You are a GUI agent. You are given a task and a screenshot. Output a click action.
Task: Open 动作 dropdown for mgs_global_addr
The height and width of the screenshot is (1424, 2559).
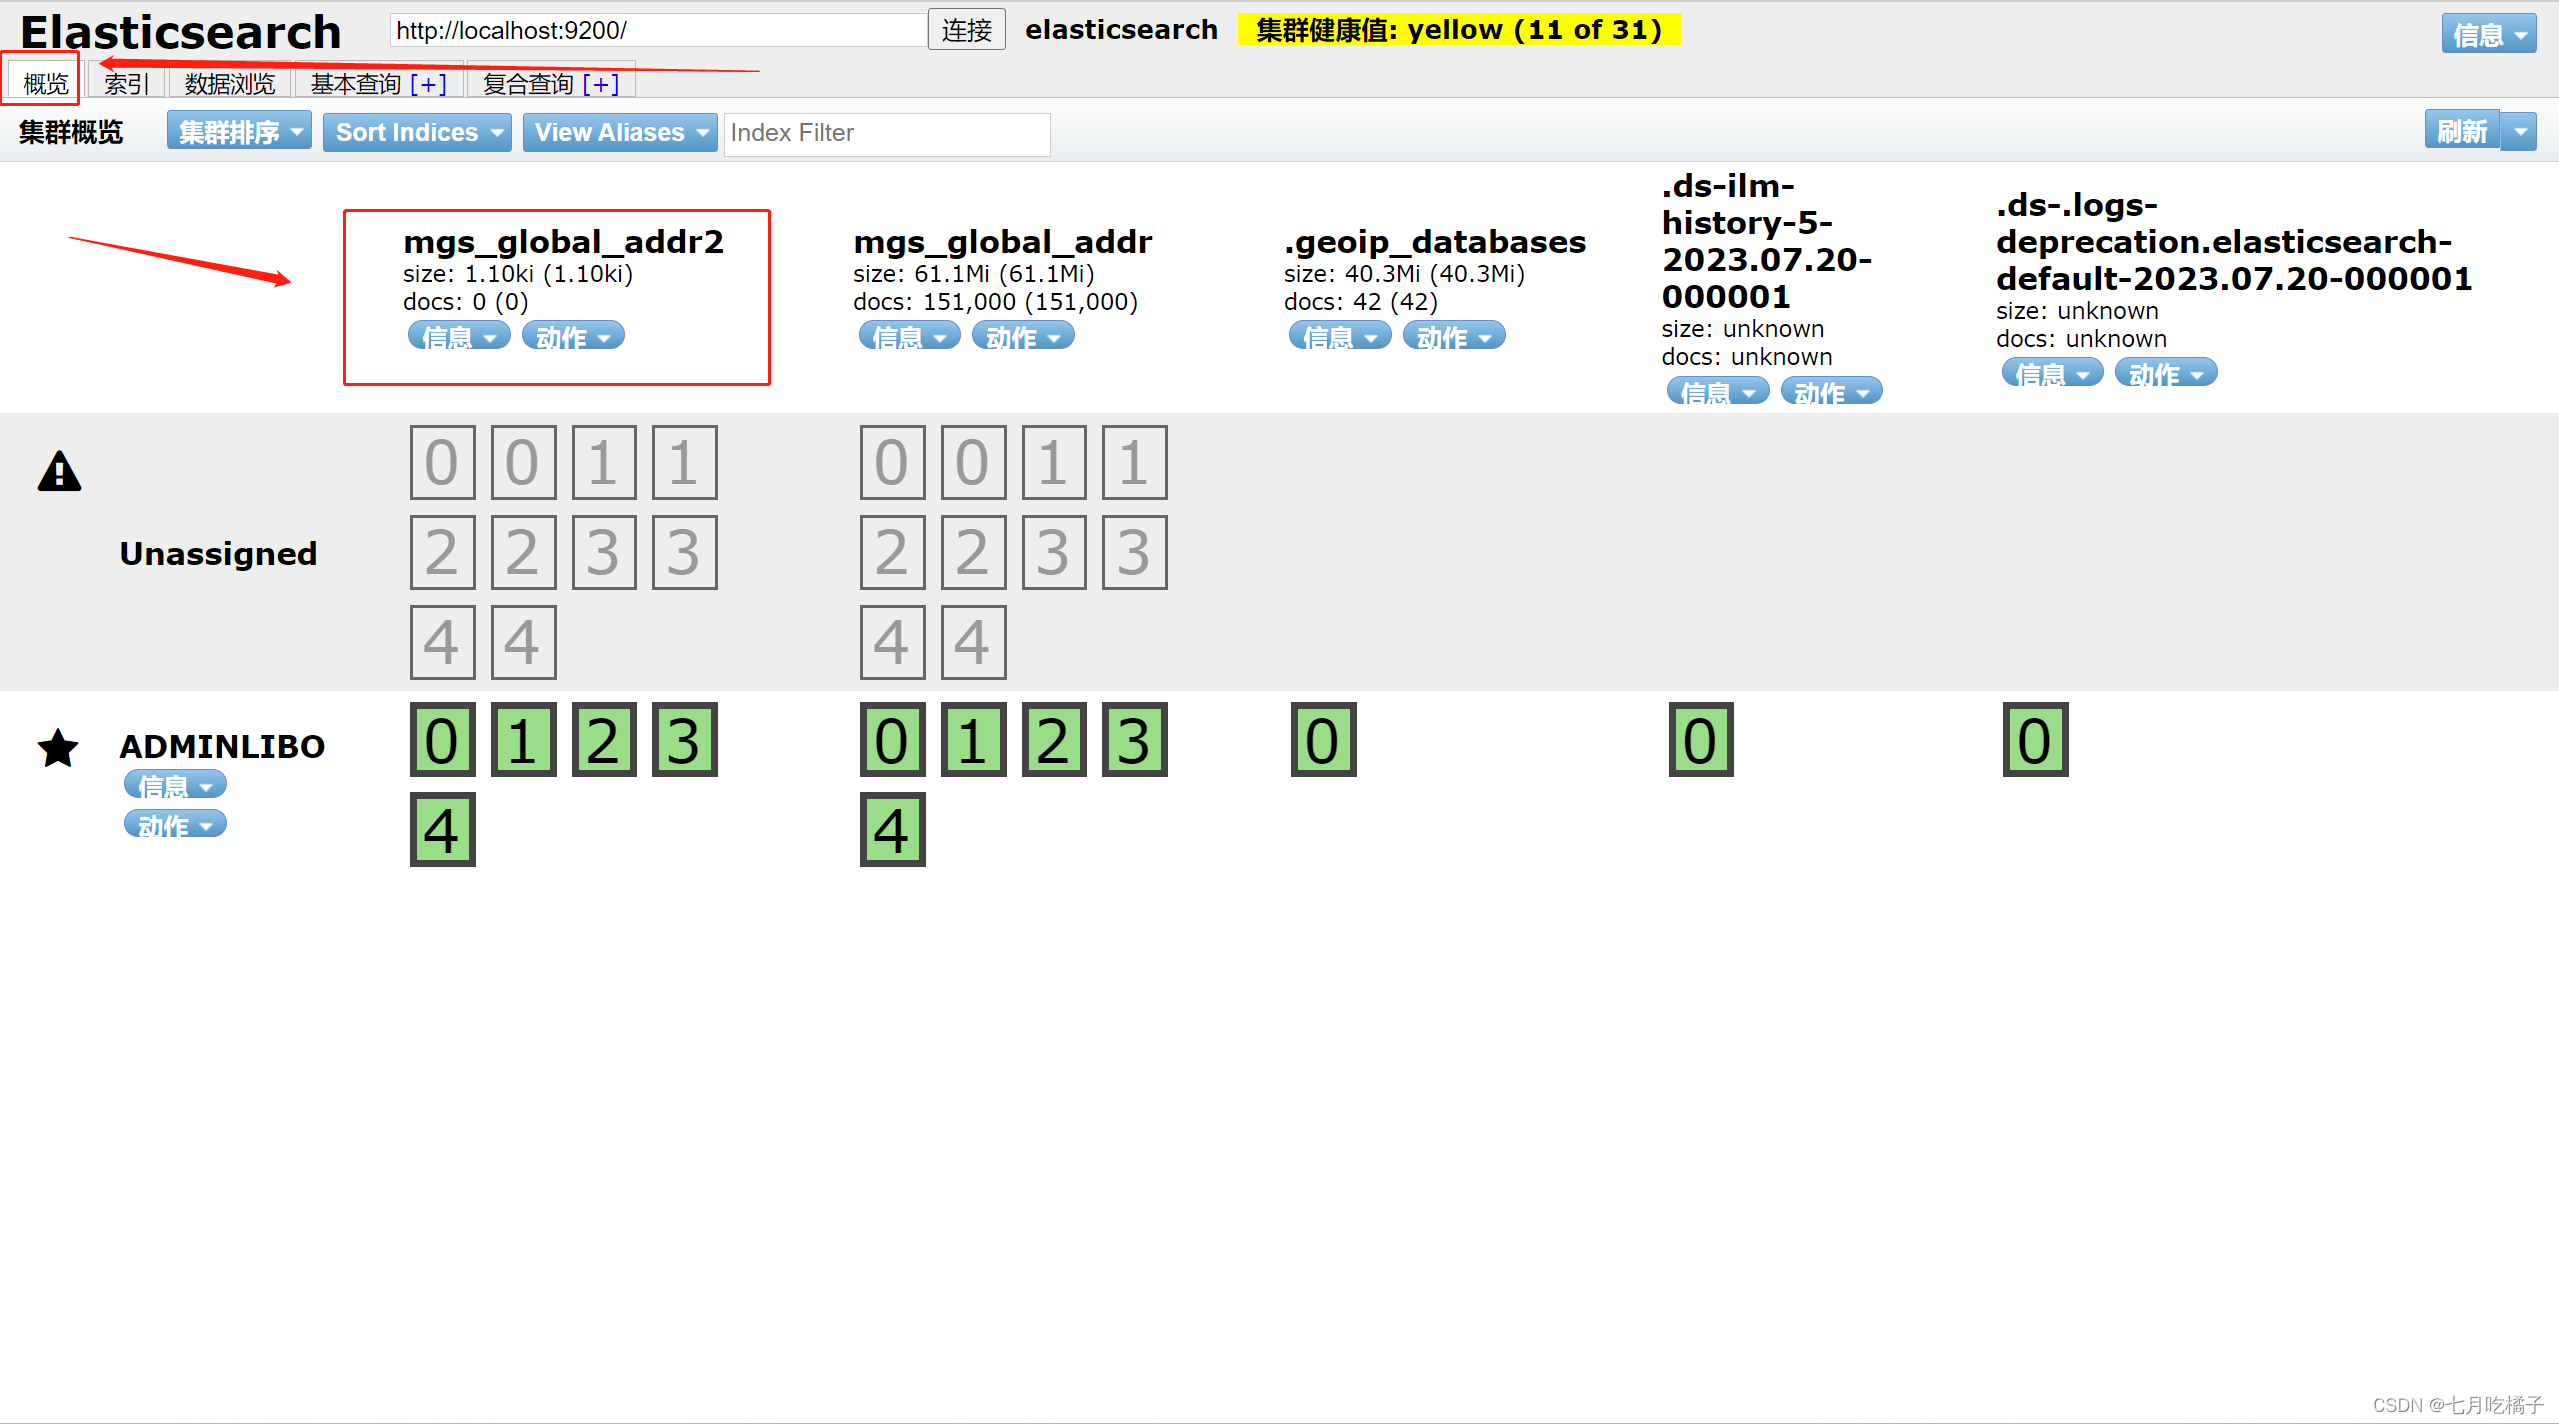(x=1023, y=337)
